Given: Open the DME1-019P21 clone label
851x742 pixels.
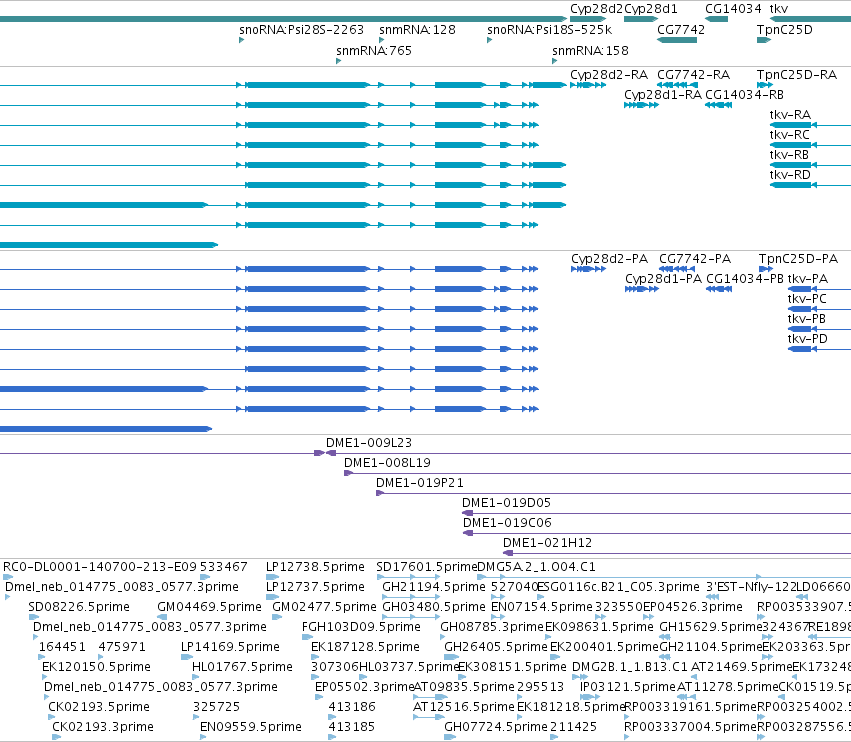Looking at the screenshot, I should click(x=420, y=483).
